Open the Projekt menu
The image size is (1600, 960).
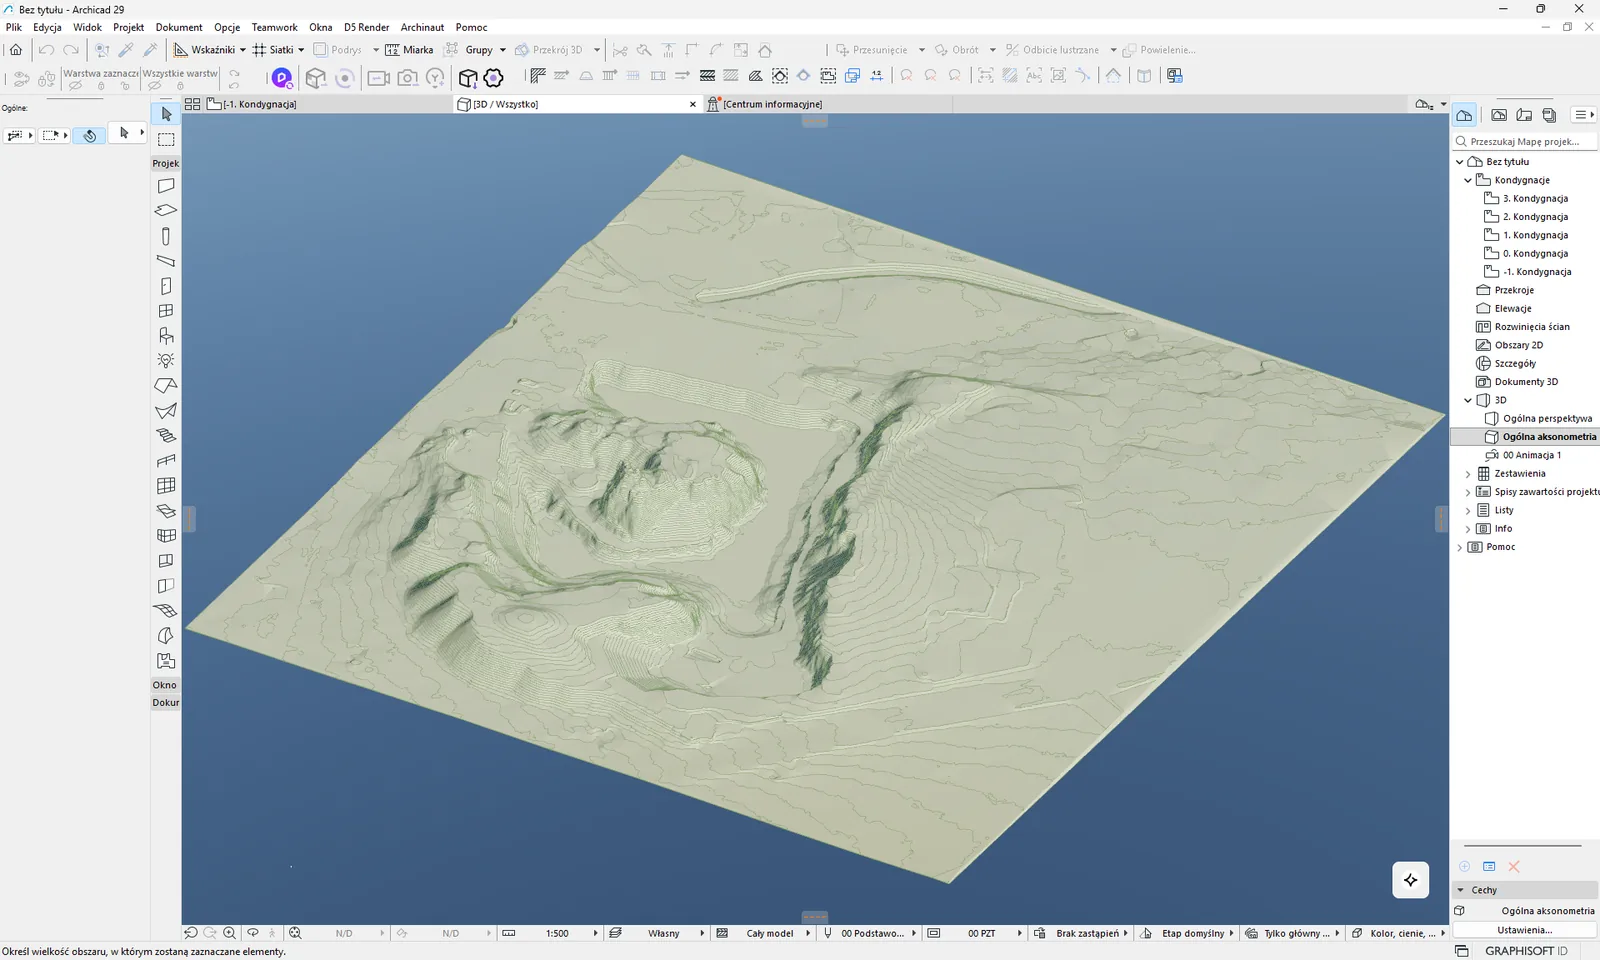(x=128, y=27)
